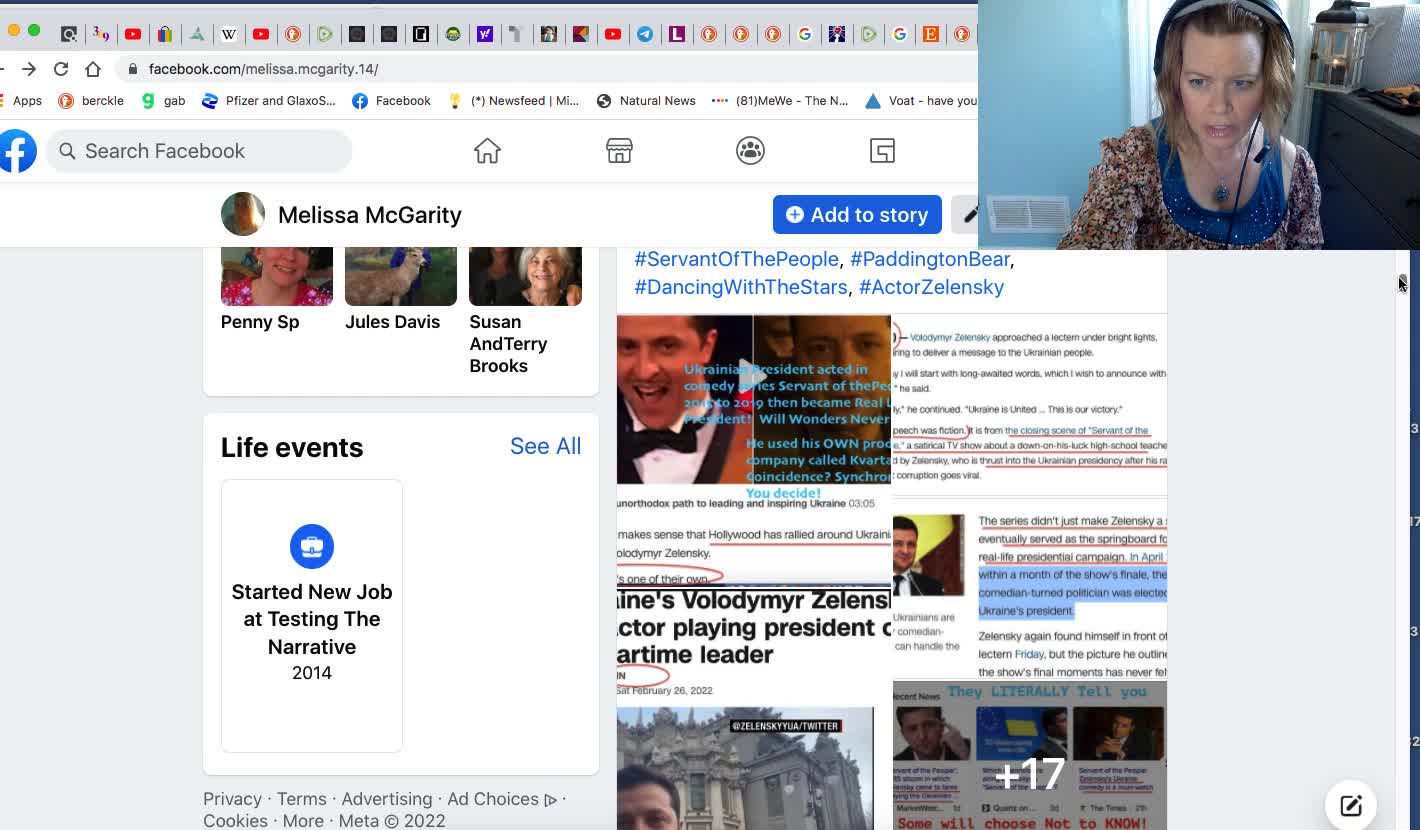The width and height of the screenshot is (1420, 830).
Task: Focus the Search Facebook field
Action: coord(199,151)
